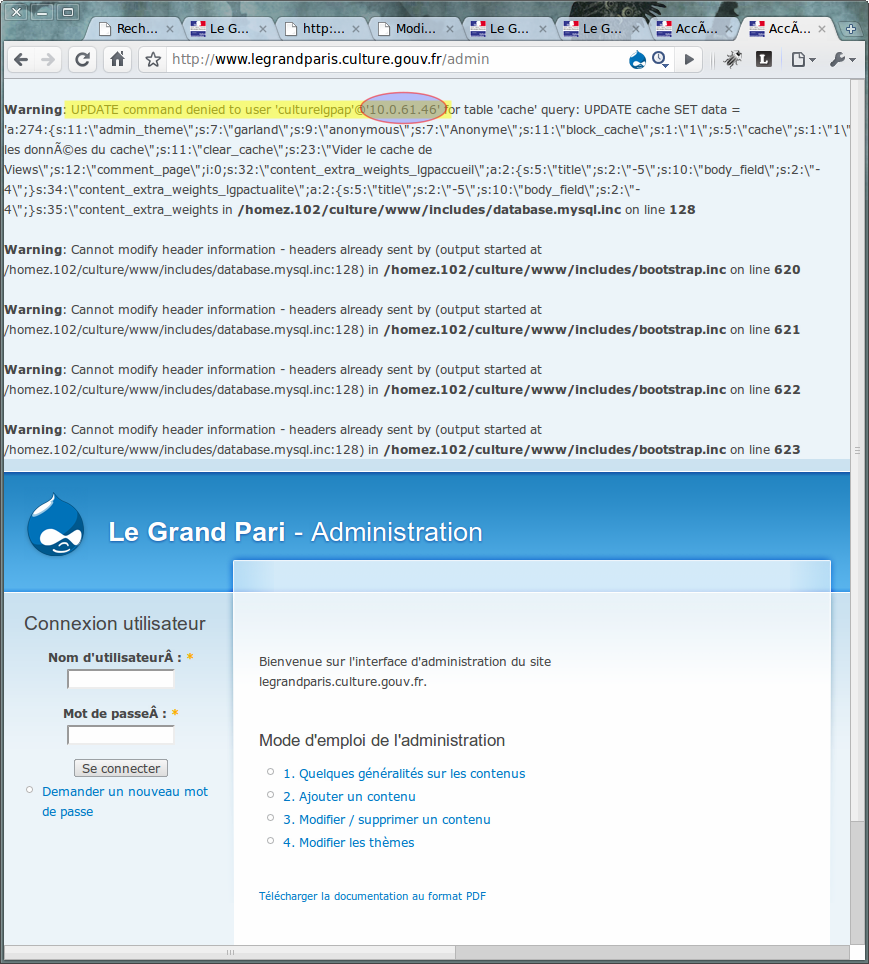
Task: Switch to the "Rech..." tab
Action: tap(136, 28)
